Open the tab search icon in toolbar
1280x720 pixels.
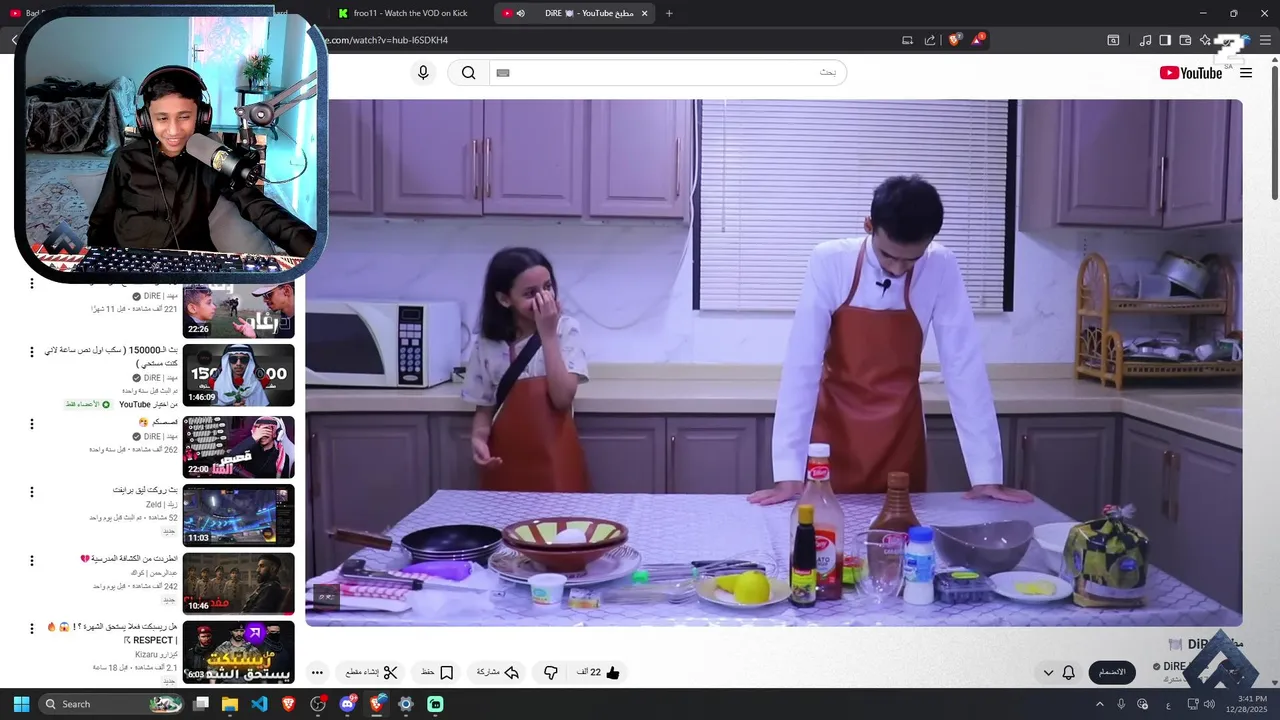tap(1113, 40)
